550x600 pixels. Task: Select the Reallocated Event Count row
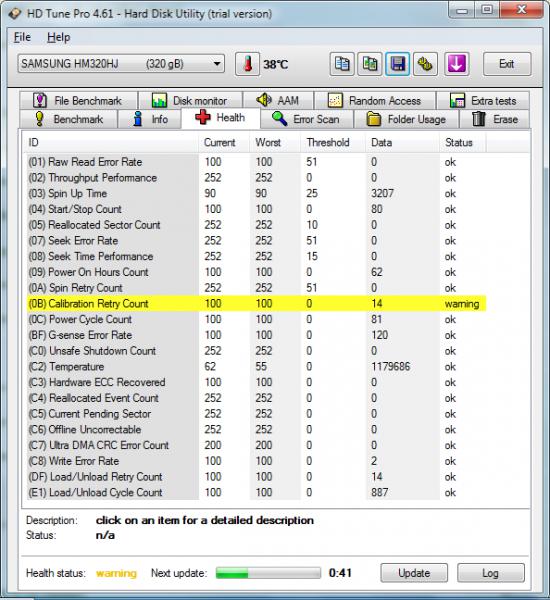tap(256, 398)
